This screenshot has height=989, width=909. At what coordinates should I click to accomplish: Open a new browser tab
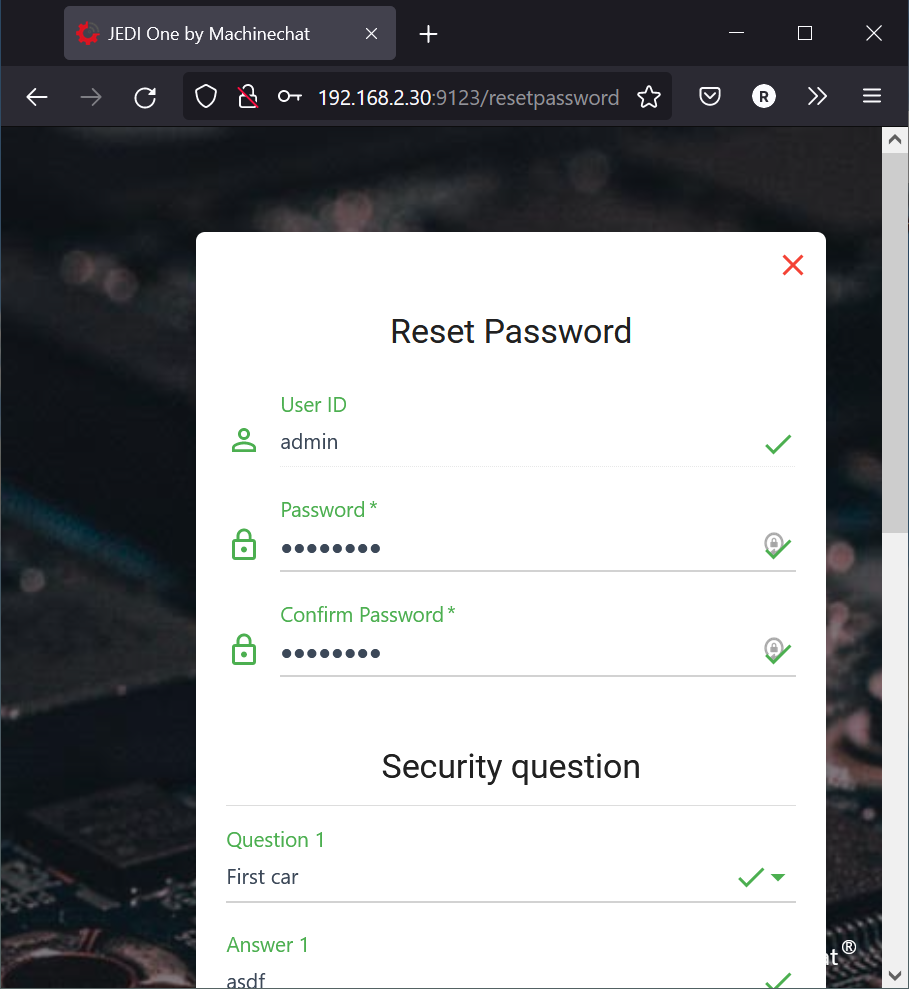pos(429,34)
